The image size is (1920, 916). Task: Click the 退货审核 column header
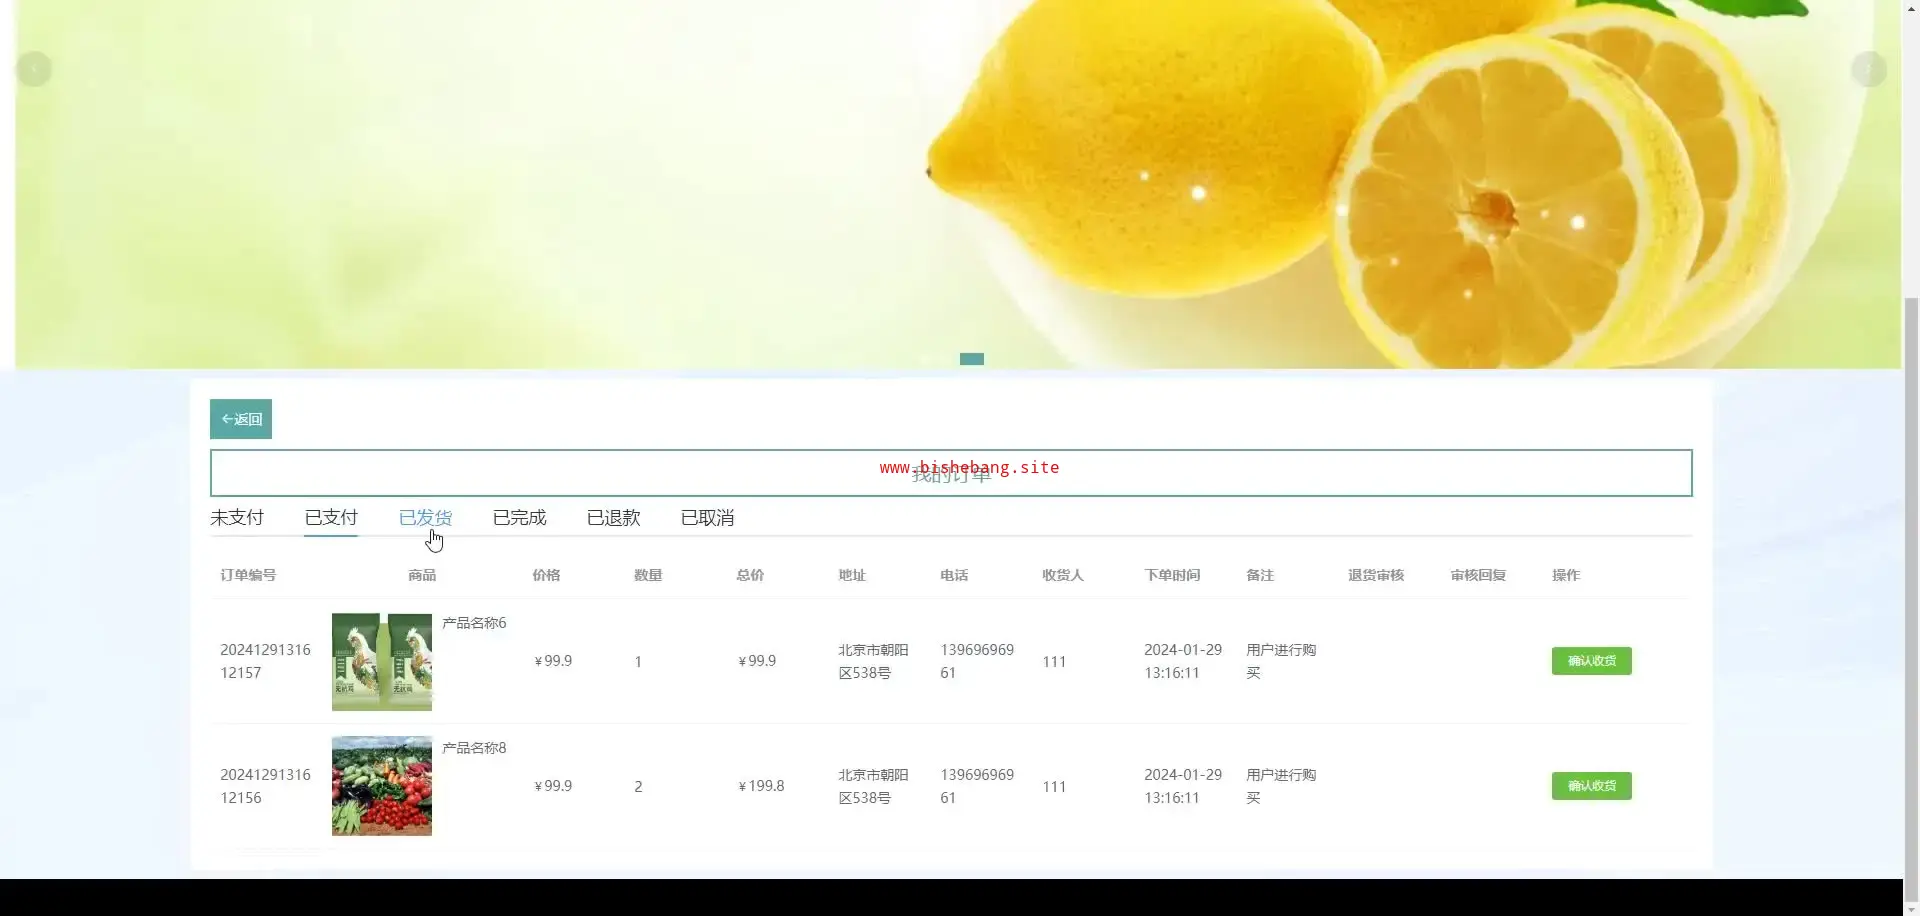click(x=1376, y=575)
